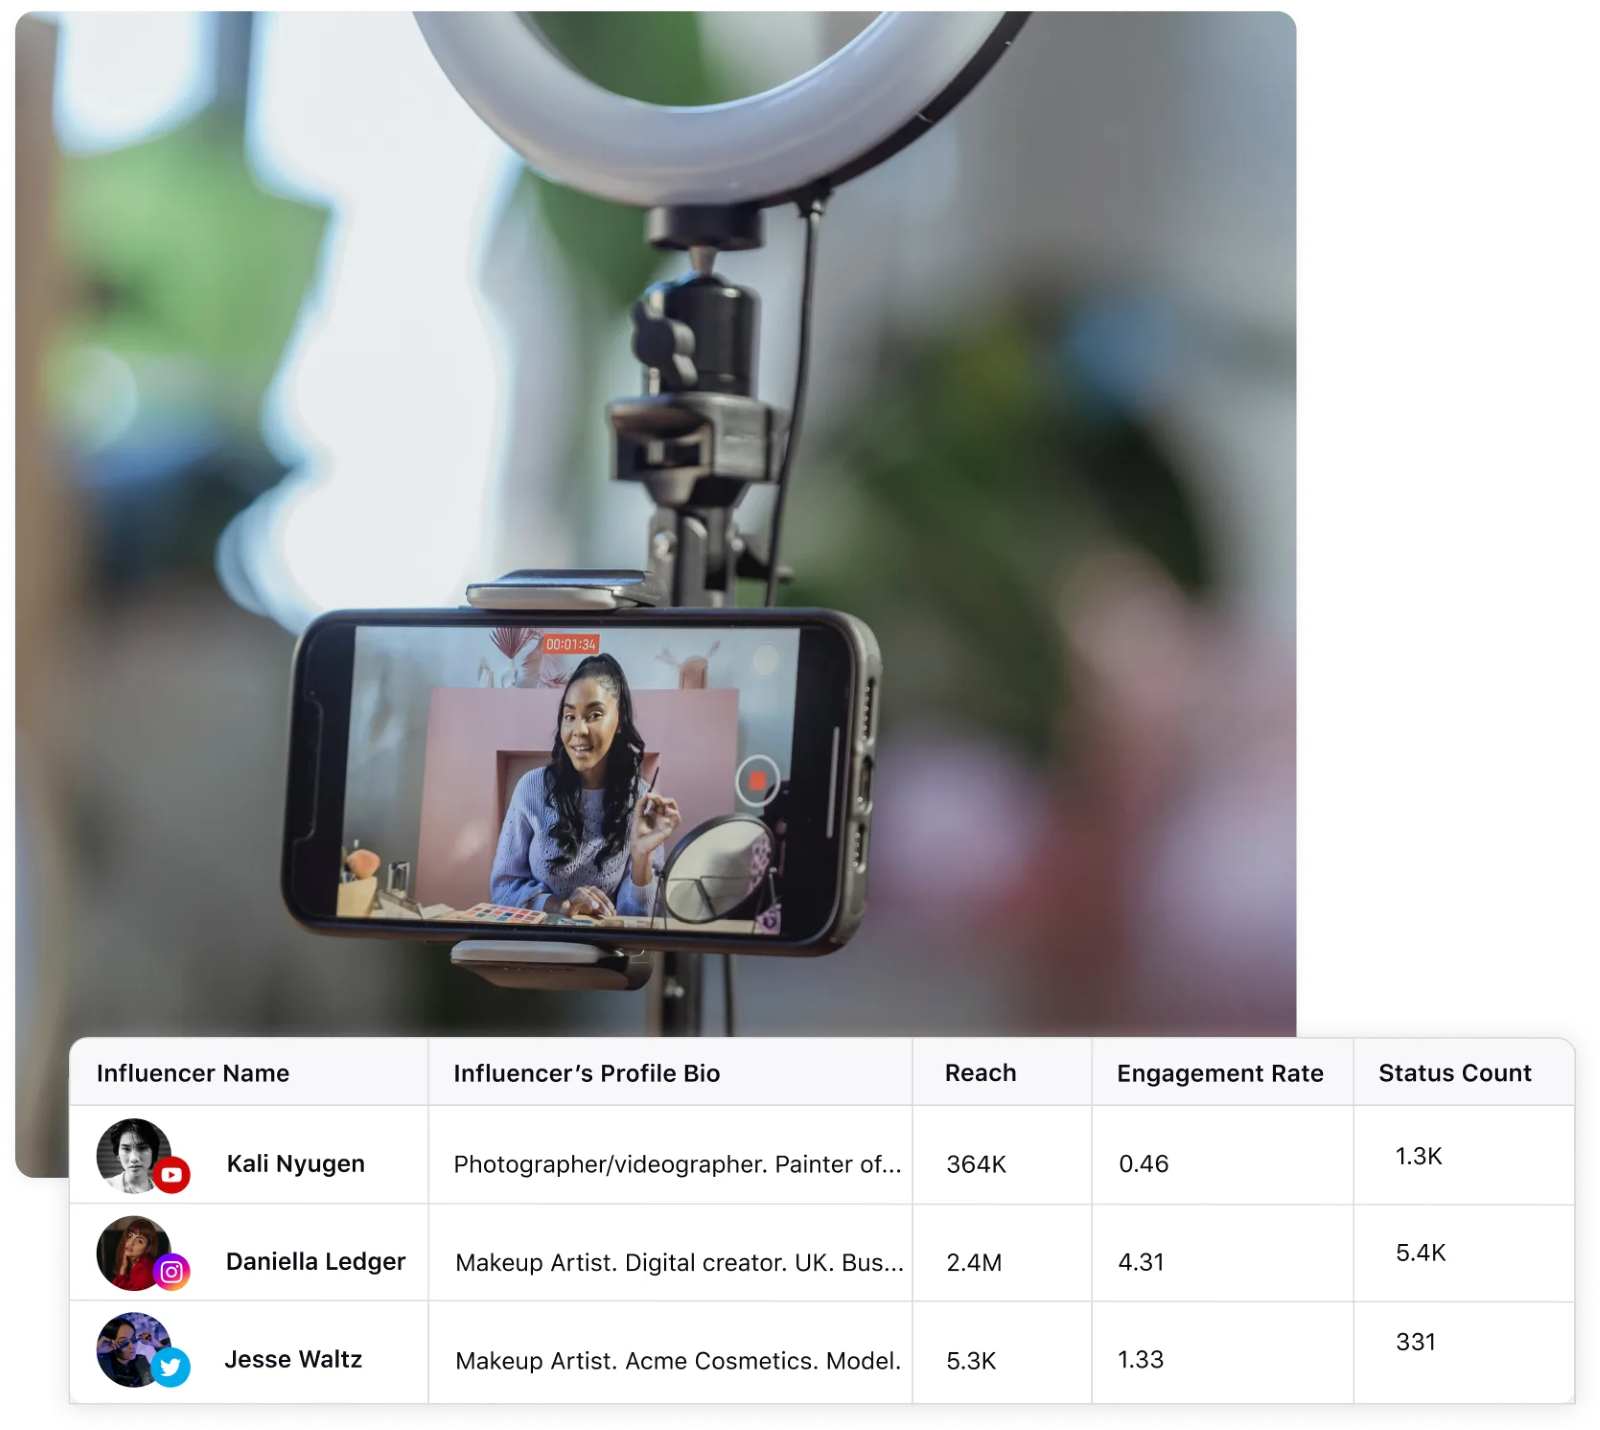Tap the red stop recording button on the phone
Screen dimensions: 1600x1430
(757, 782)
